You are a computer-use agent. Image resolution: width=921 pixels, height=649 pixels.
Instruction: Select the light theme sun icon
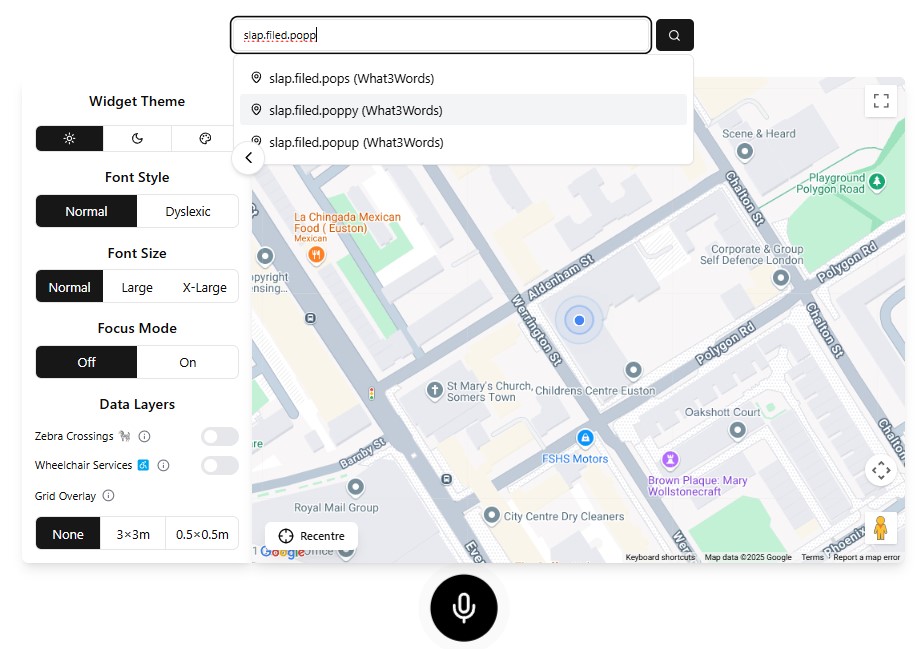69,138
